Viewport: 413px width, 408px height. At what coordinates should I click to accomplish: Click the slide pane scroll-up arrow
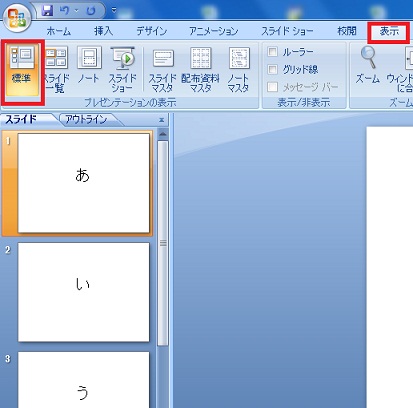tap(163, 134)
